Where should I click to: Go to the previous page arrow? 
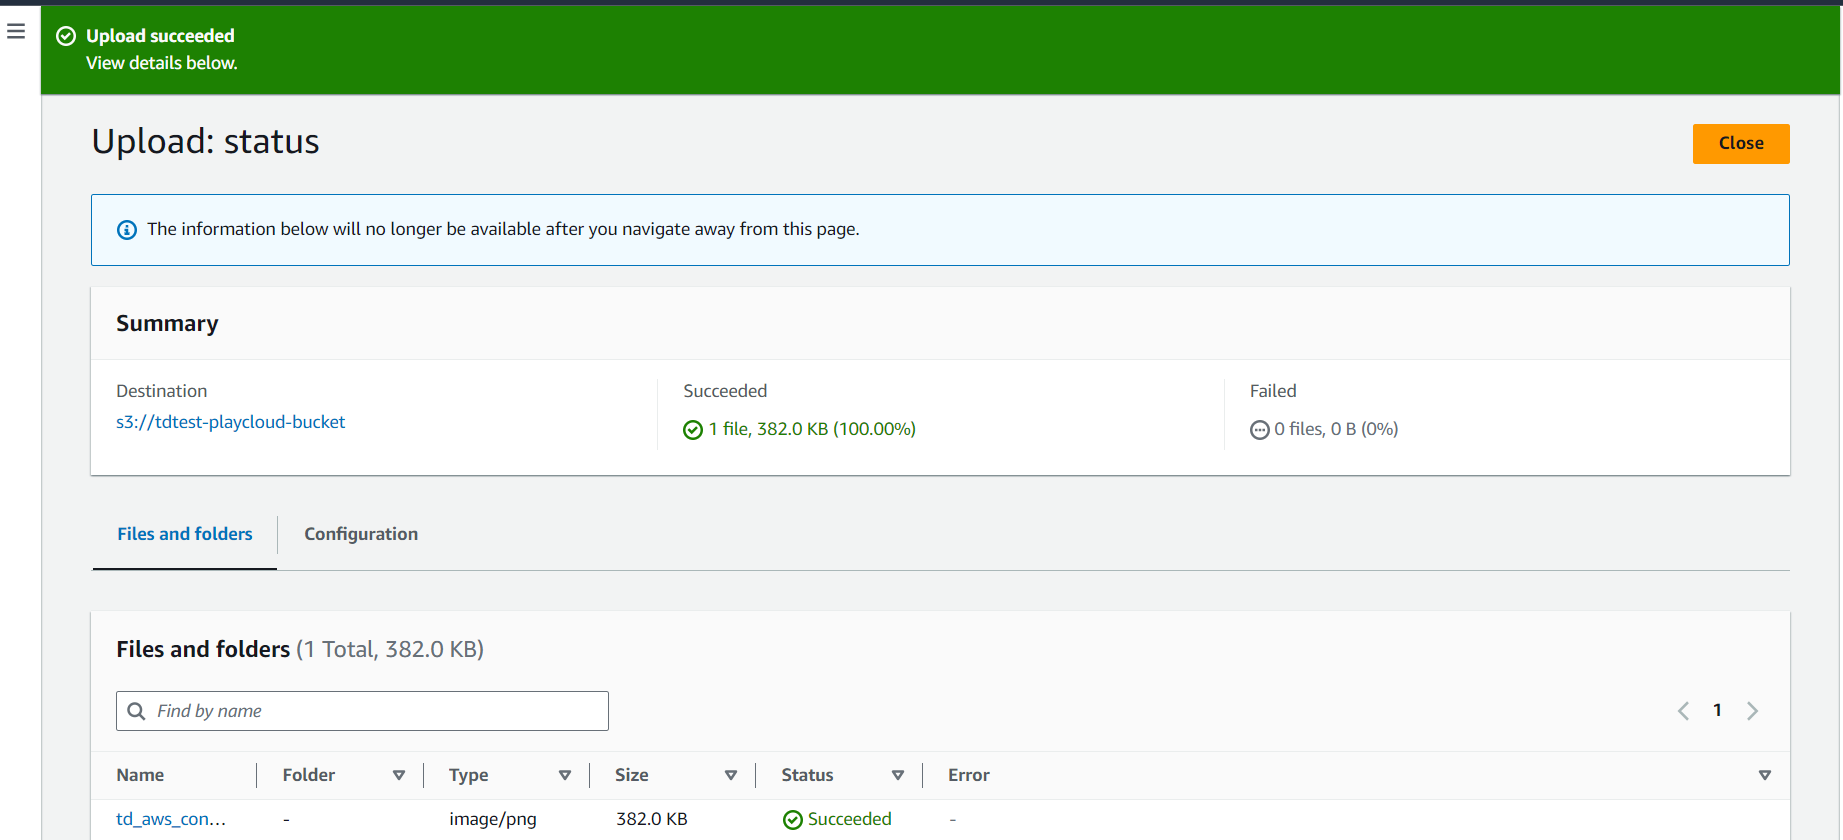[1683, 711]
